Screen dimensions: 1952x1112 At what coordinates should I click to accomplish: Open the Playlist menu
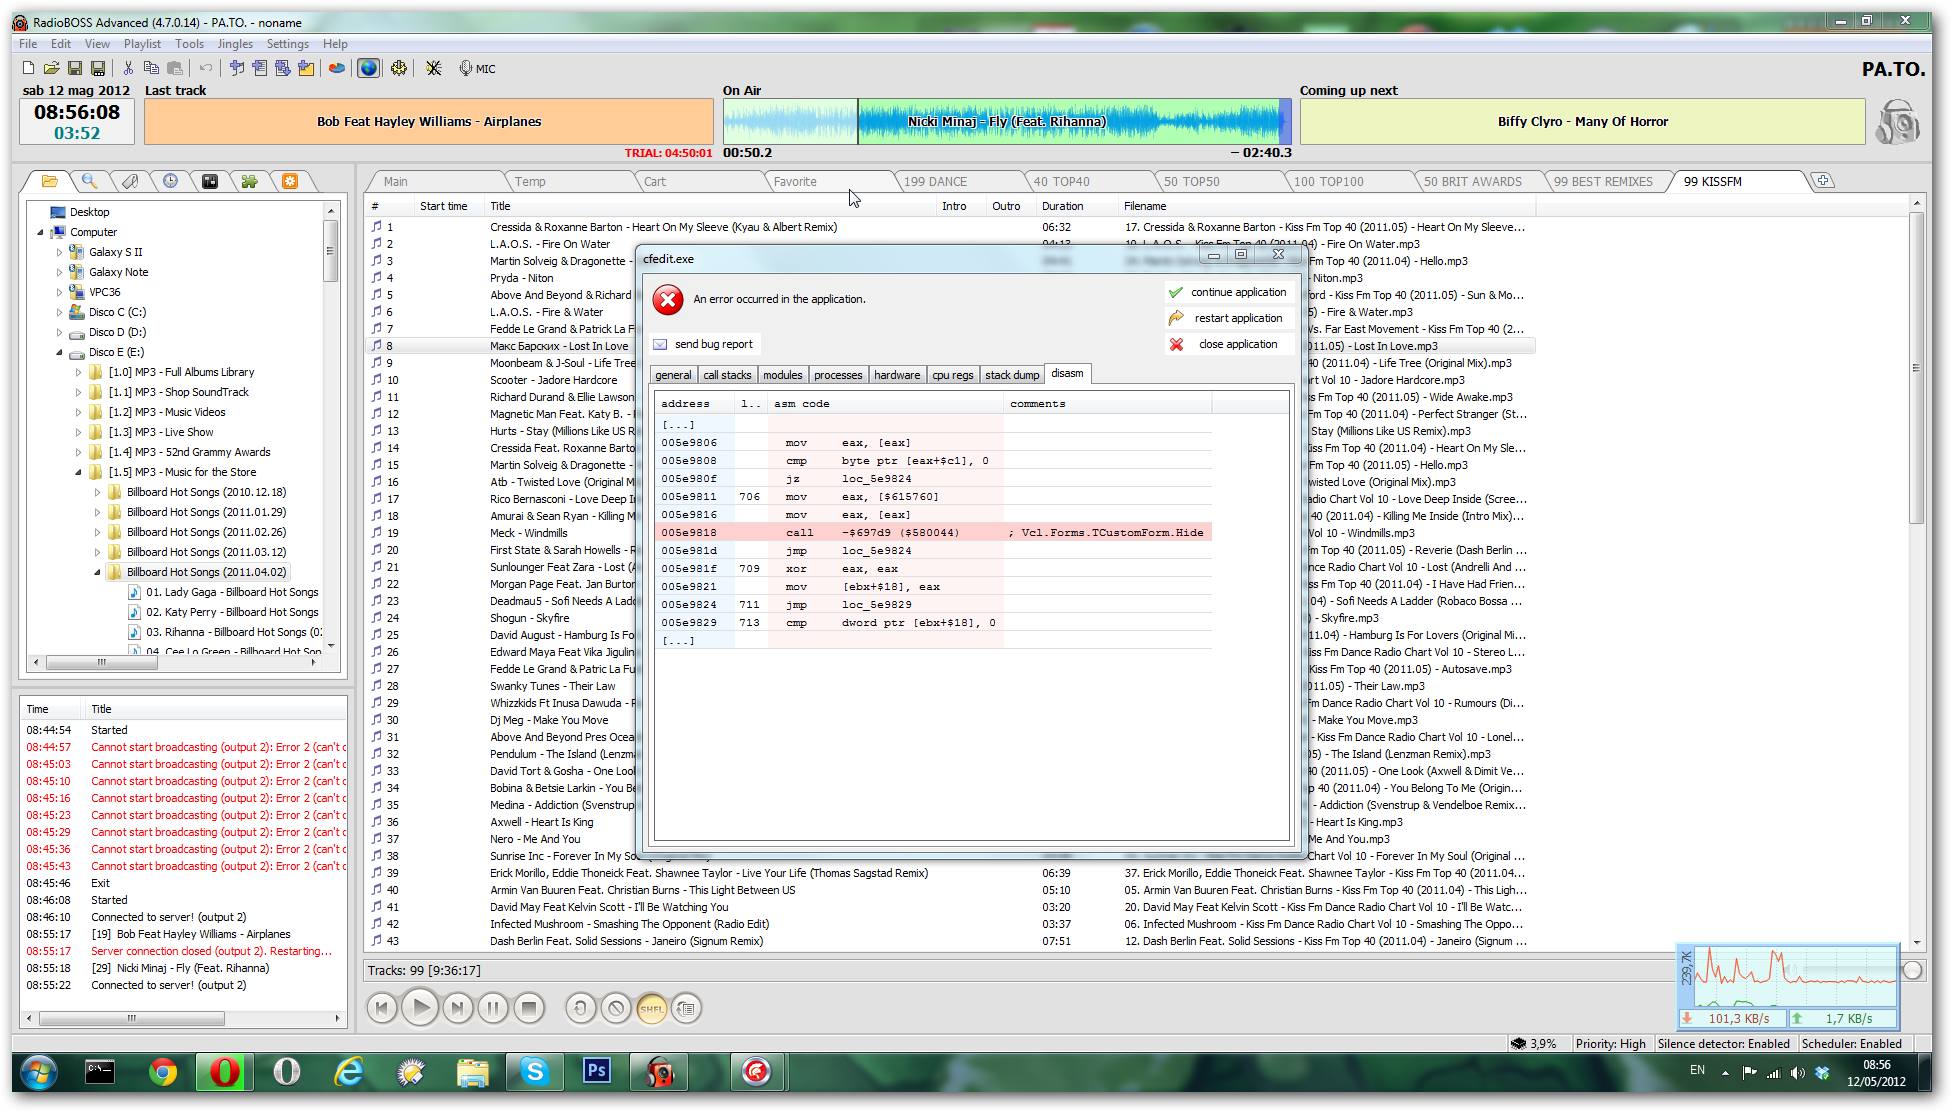(142, 44)
